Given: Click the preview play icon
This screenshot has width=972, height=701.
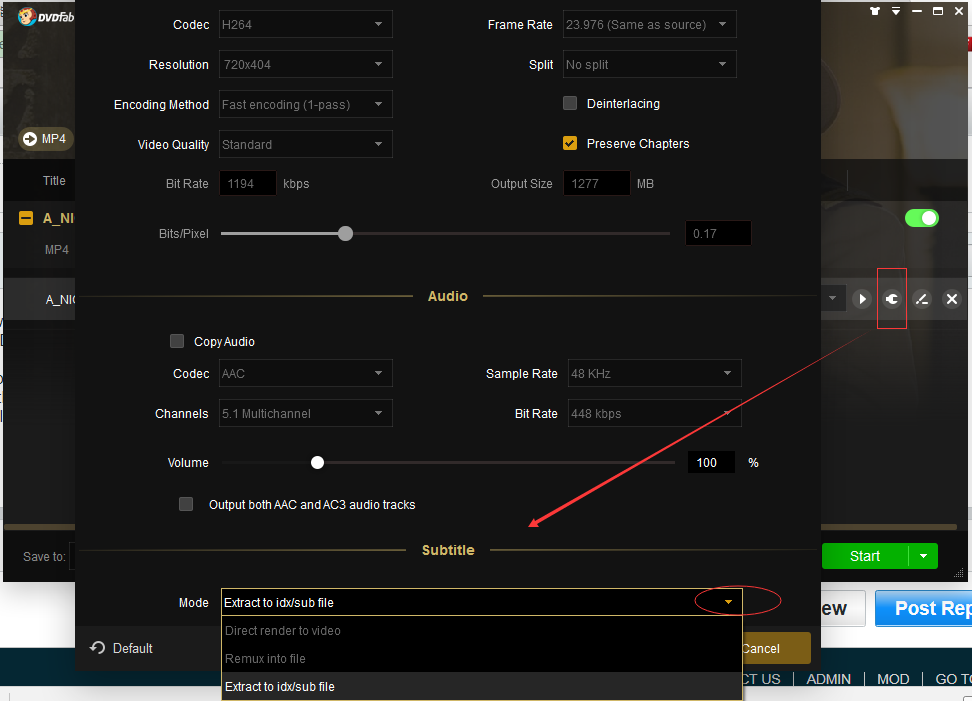Looking at the screenshot, I should point(861,299).
